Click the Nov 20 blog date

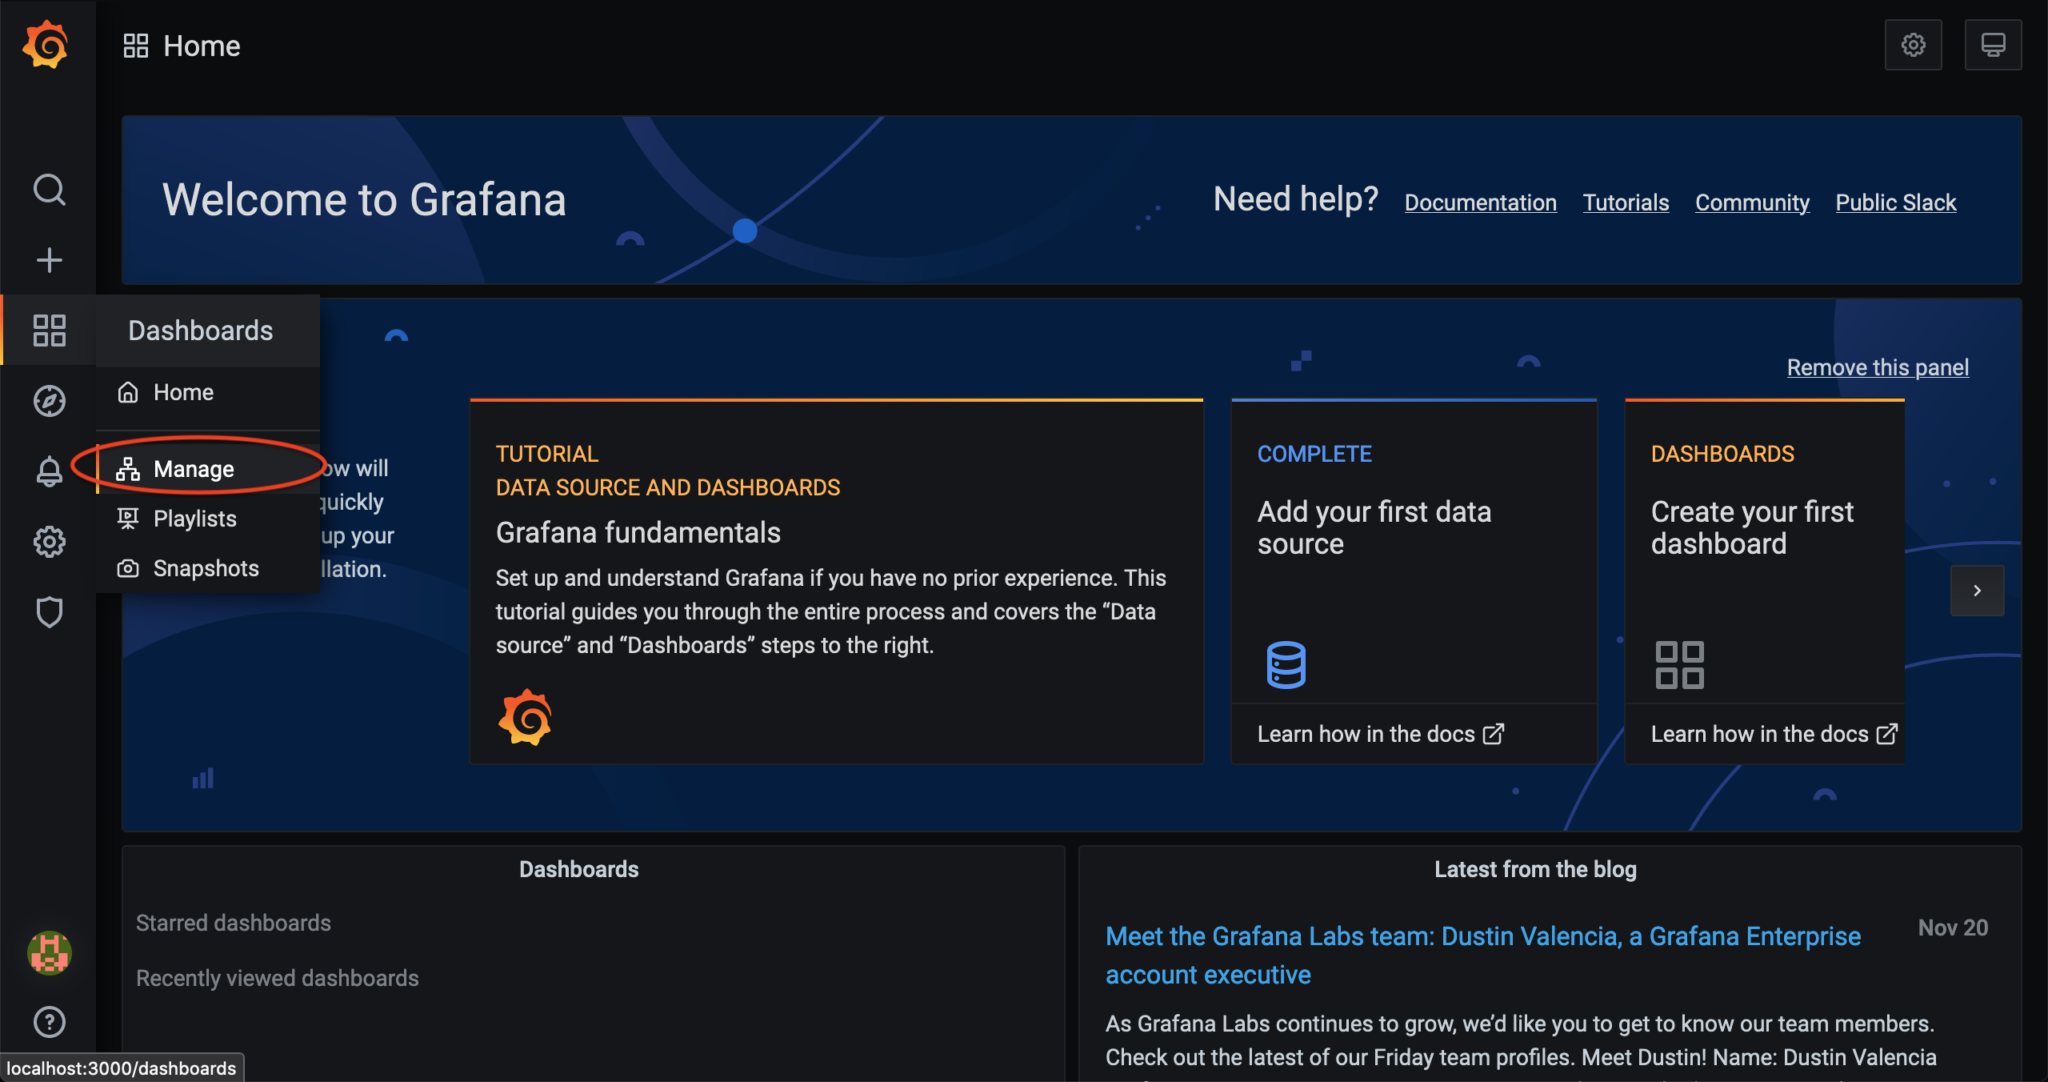point(1952,928)
